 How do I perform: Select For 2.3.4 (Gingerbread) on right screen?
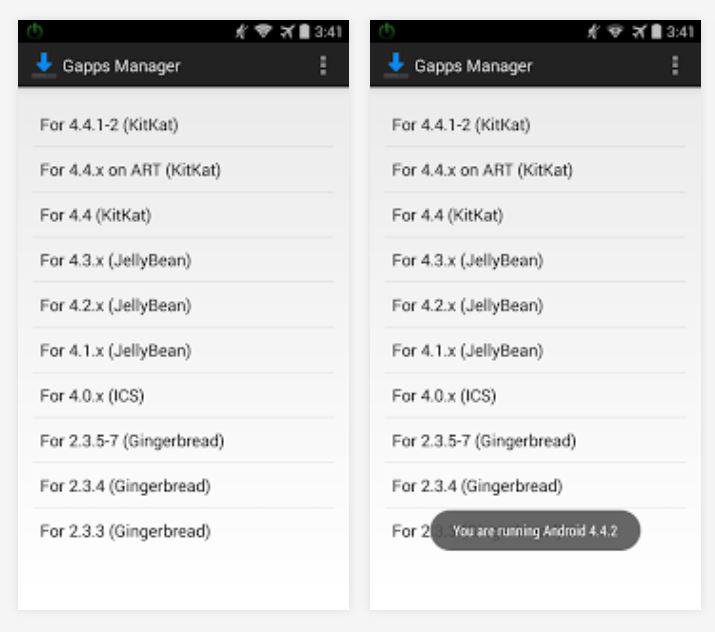pos(535,486)
